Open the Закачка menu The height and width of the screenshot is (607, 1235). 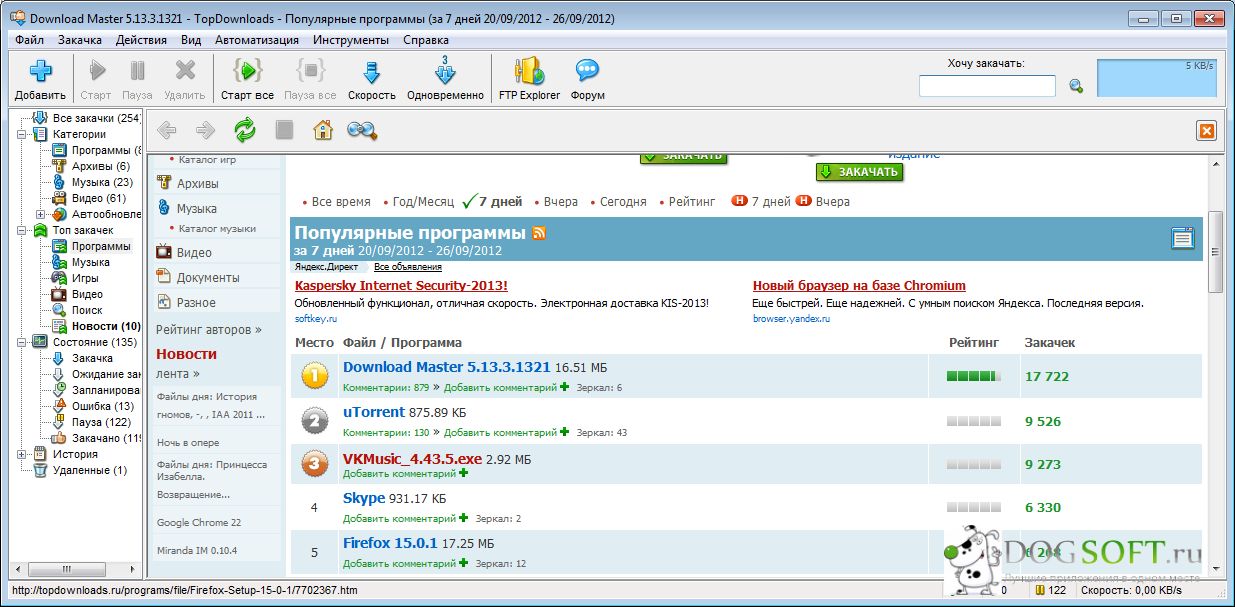[80, 40]
